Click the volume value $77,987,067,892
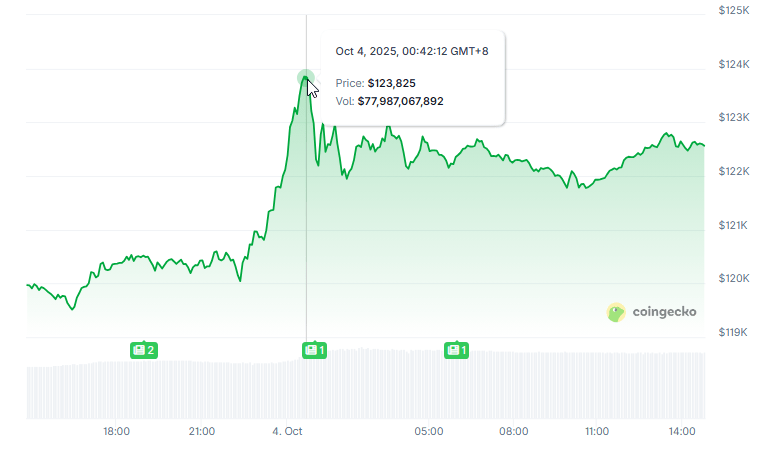This screenshot has height=450, width=781. (x=400, y=101)
